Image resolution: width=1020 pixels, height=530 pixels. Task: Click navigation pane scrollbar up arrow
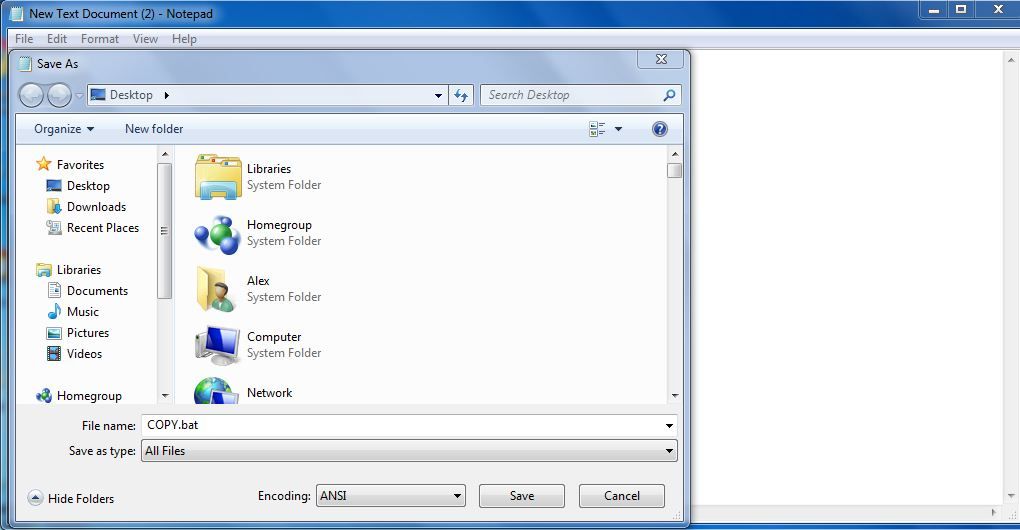tap(165, 154)
